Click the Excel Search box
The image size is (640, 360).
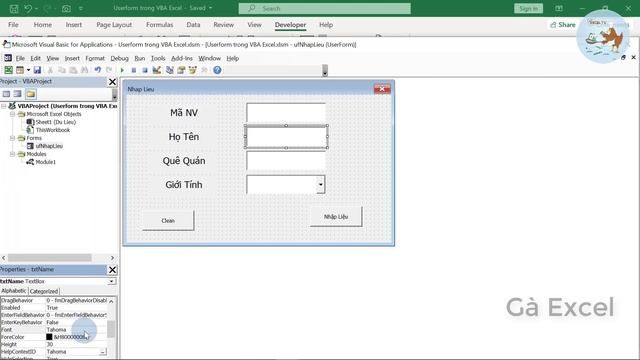(x=324, y=9)
